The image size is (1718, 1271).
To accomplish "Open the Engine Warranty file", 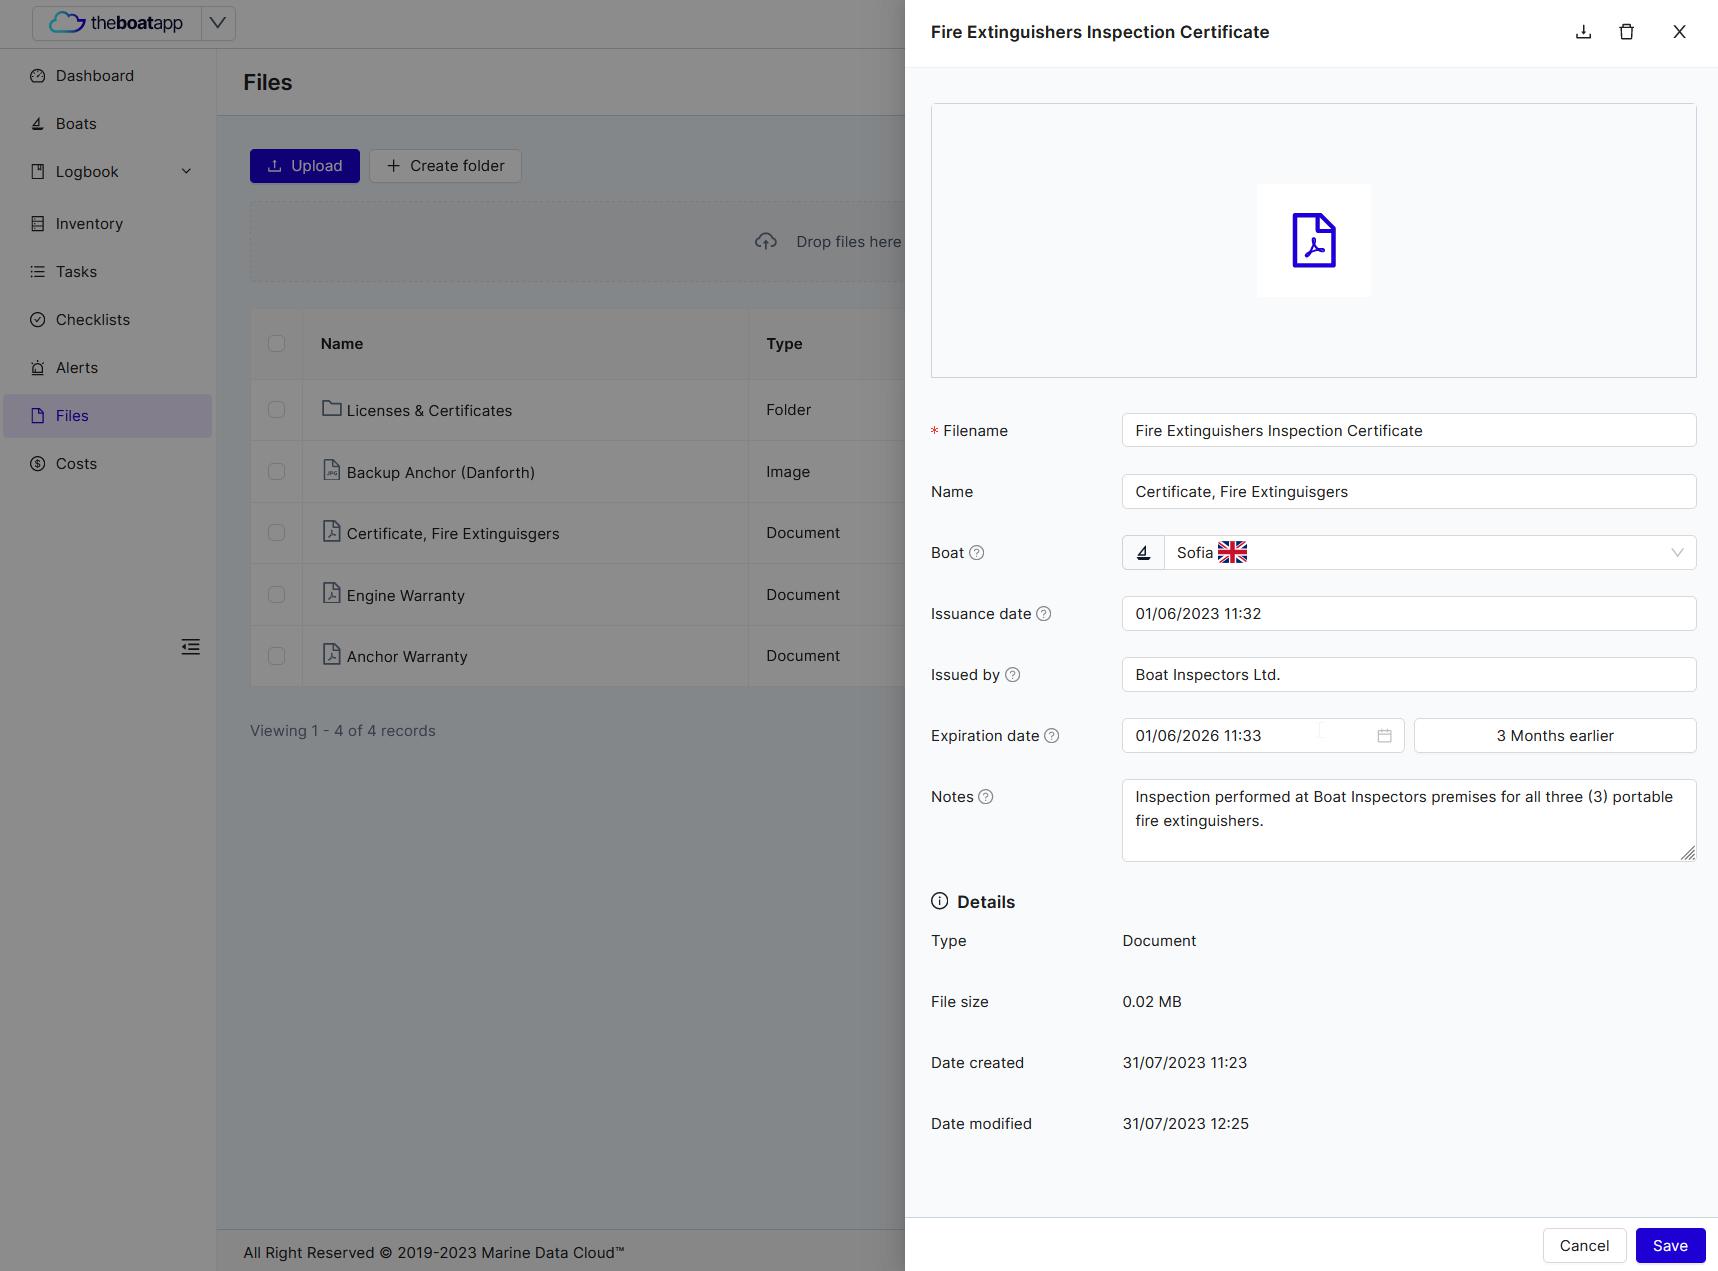I will tap(405, 596).
